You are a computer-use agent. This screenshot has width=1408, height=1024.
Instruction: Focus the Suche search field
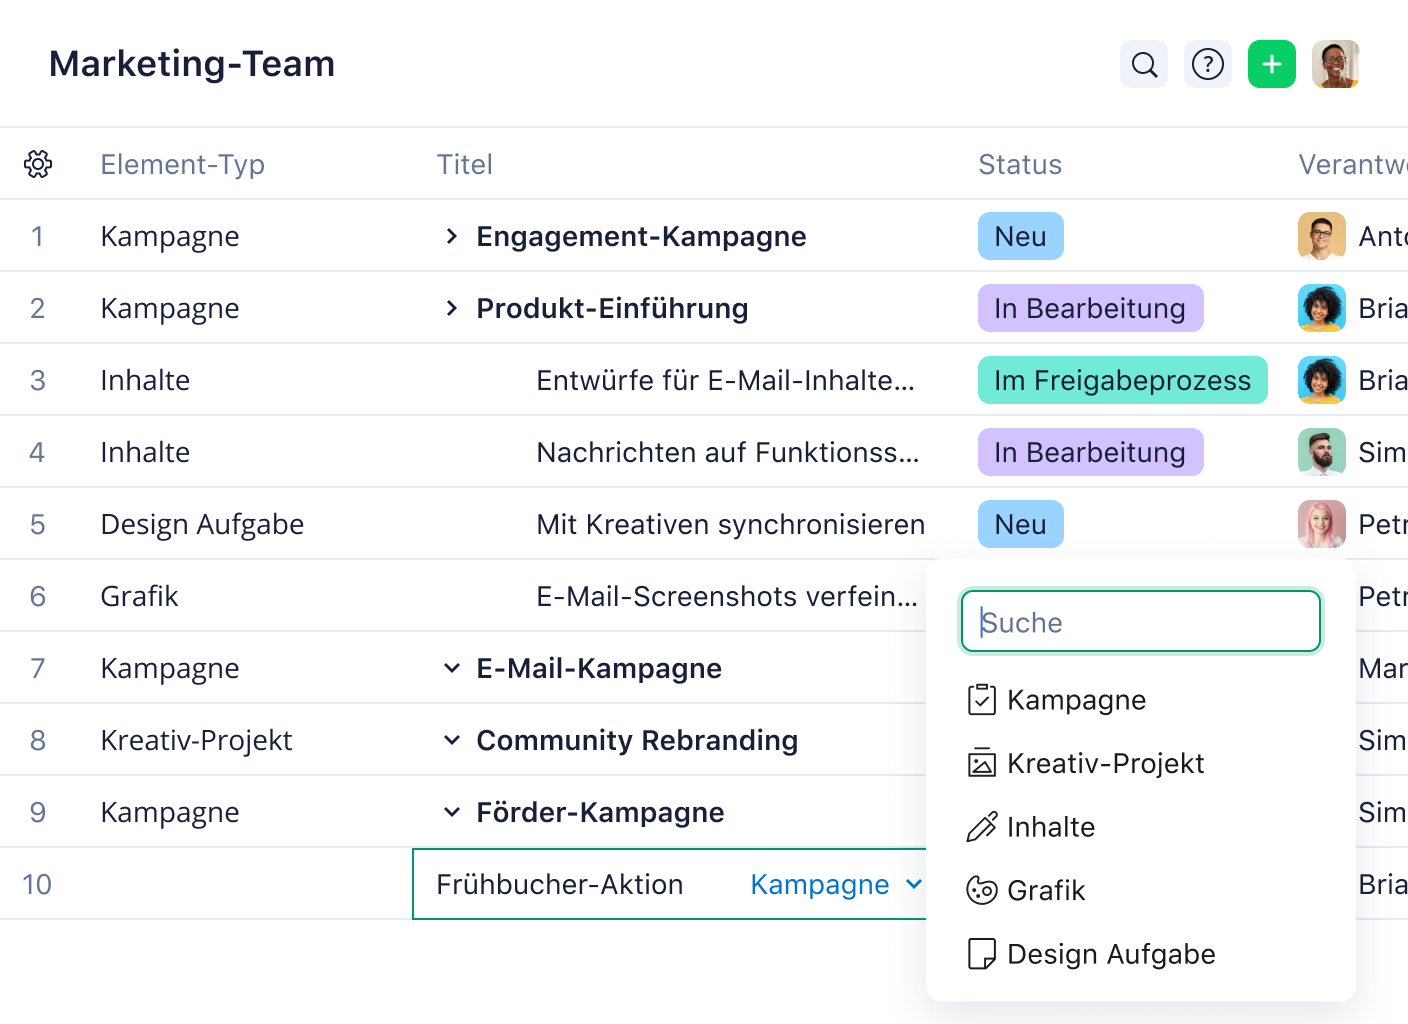coord(1140,622)
